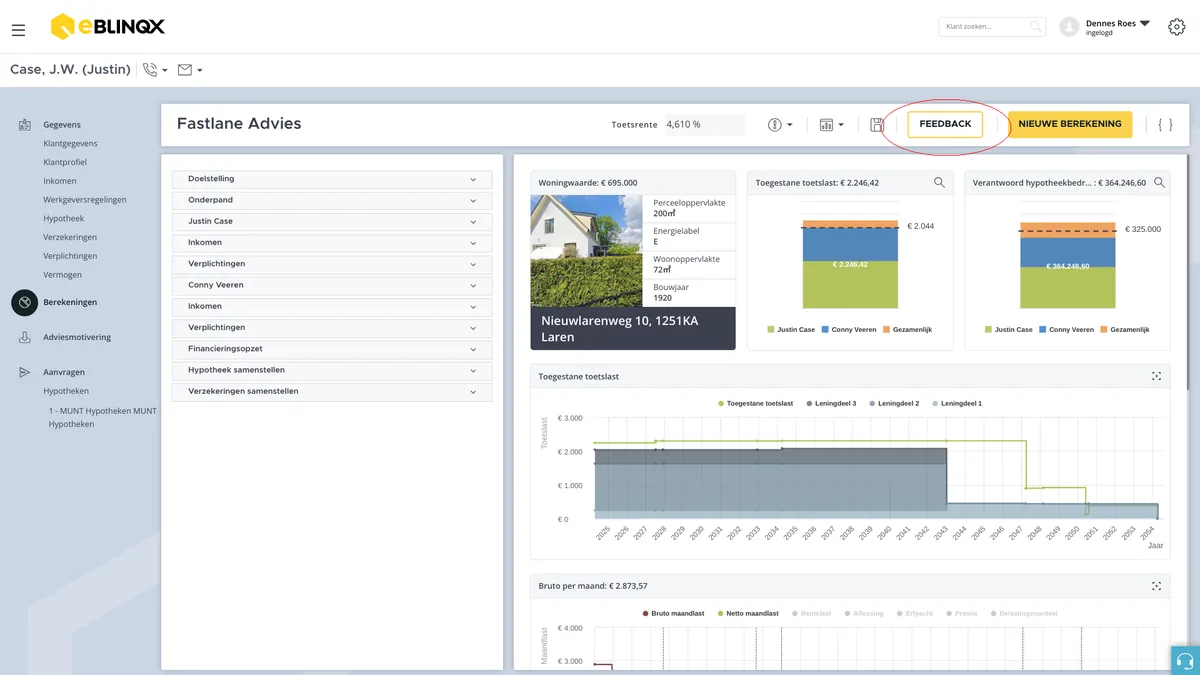Image resolution: width=1200 pixels, height=675 pixels.
Task: Toggle Leningdeel 3 series in legend
Action: (x=832, y=403)
